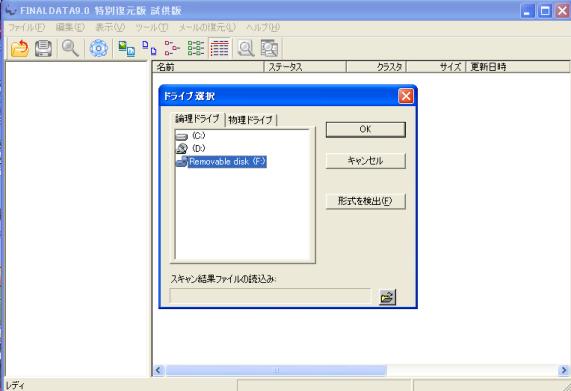This screenshot has width=571, height=391.
Task: Click the blue gear settings icon
Action: click(99, 48)
